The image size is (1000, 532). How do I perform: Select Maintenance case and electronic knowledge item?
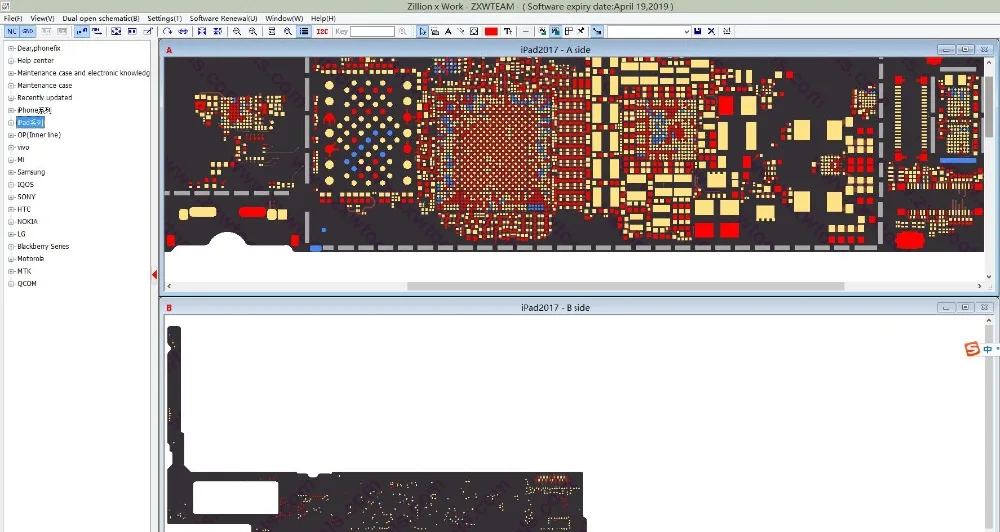(x=84, y=73)
